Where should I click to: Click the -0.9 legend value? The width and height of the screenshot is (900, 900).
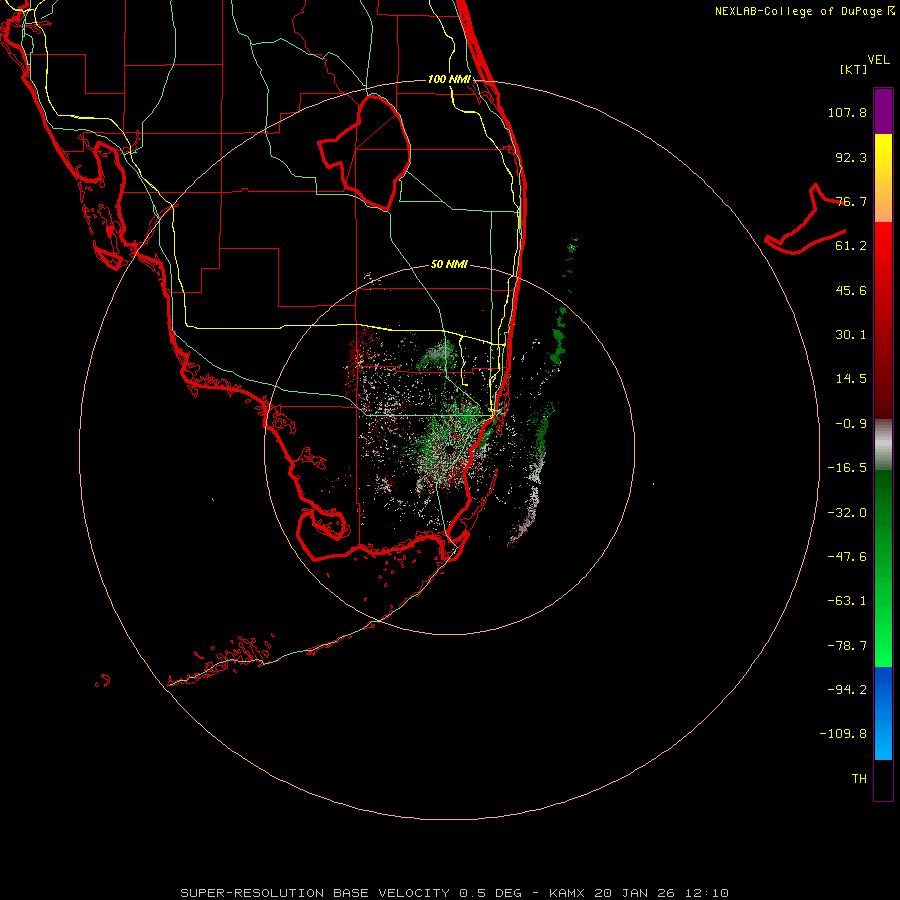click(x=851, y=424)
